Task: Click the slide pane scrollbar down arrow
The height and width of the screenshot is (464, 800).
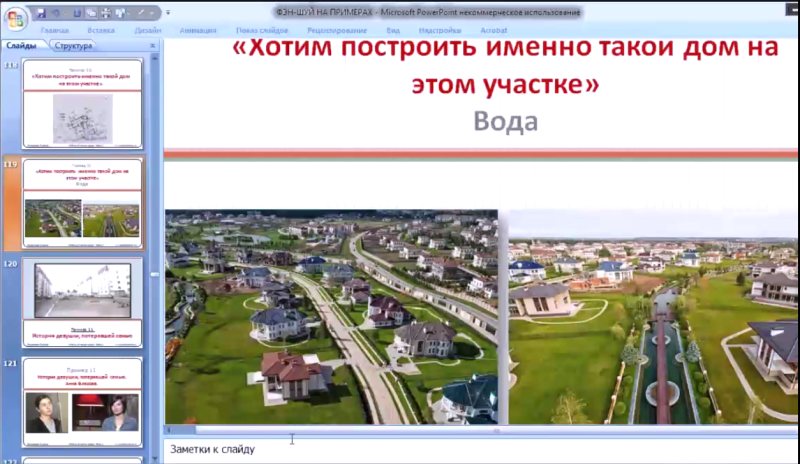Action: [x=155, y=458]
